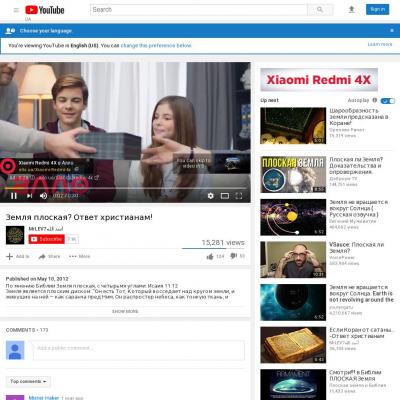Viewport: 400px width, 400px height.
Task: Open 'Плоская ли Земля? Доказательства' title link
Action: [x=356, y=166]
